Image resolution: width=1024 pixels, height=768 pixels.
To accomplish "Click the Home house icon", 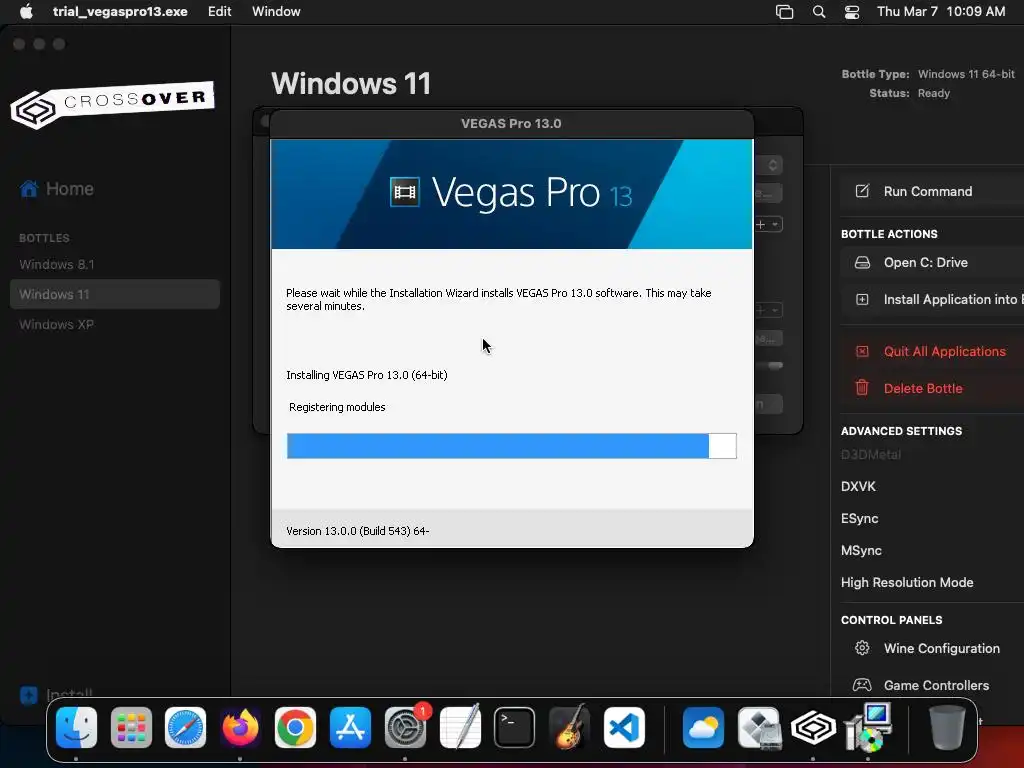I will tap(29, 189).
